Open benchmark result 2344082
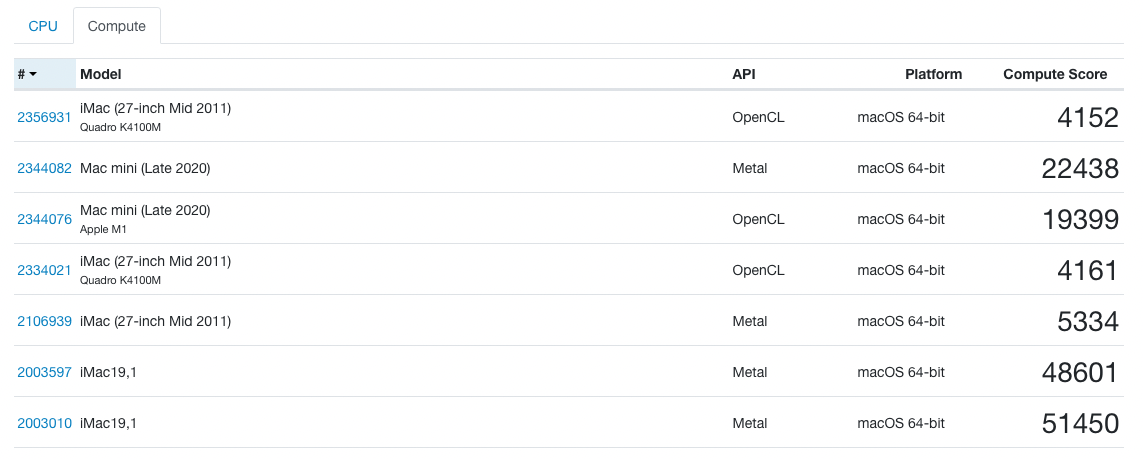The height and width of the screenshot is (459, 1143). [44, 168]
